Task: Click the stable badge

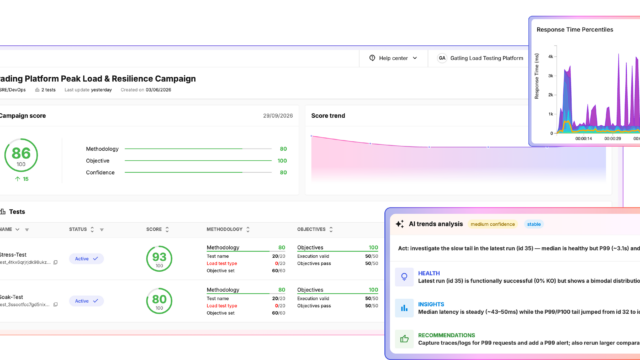Action: click(x=533, y=224)
